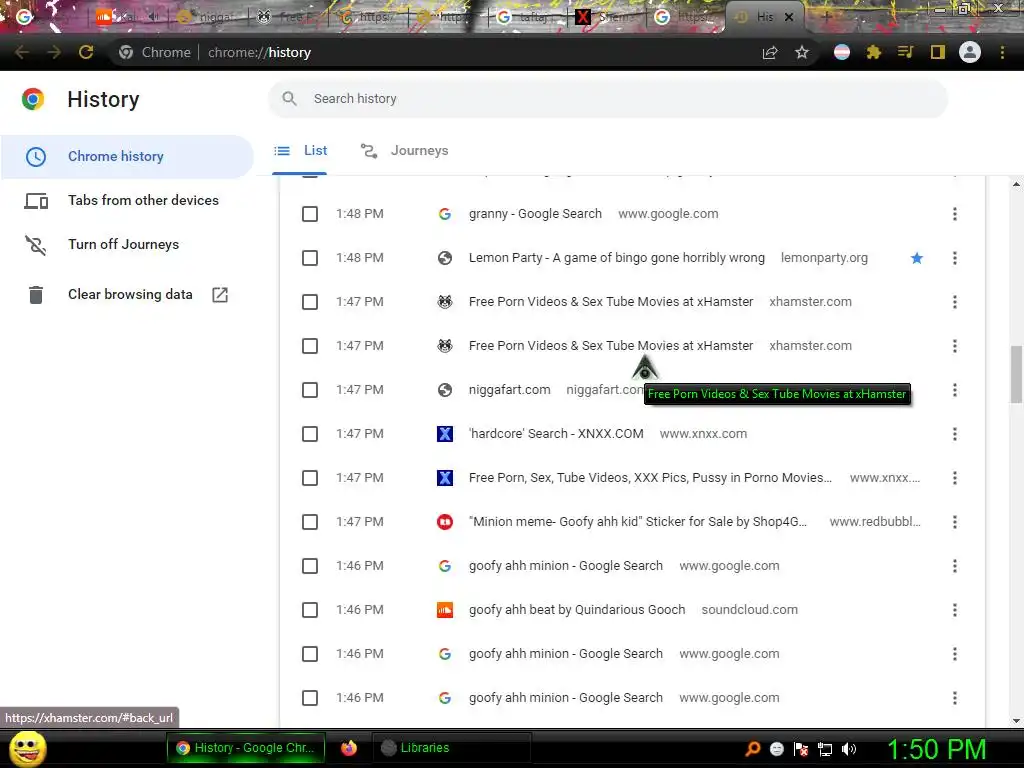The image size is (1024, 768).
Task: Check the box for granny - Google Search
Action: (310, 214)
